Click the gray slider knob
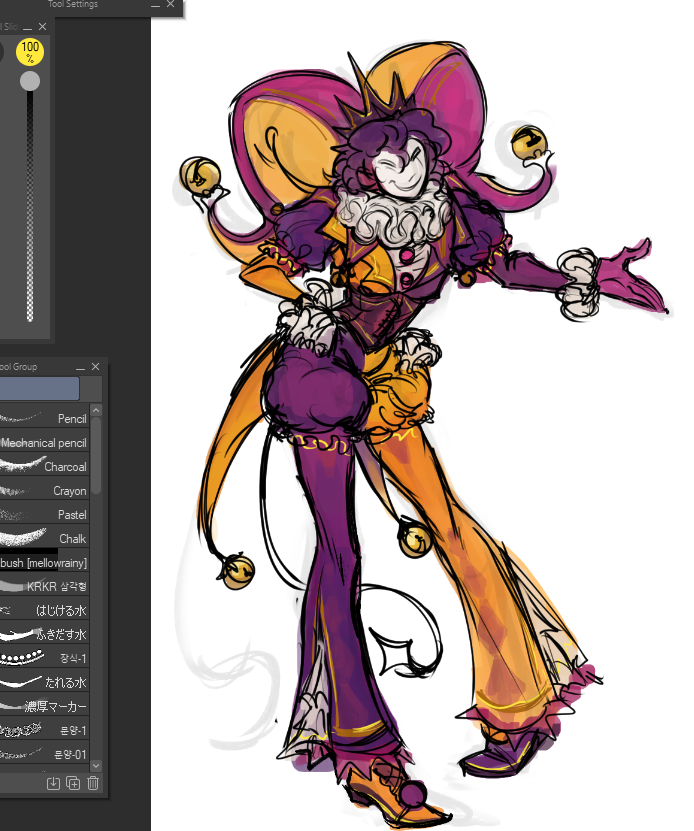This screenshot has height=831, width=694. click(x=30, y=81)
